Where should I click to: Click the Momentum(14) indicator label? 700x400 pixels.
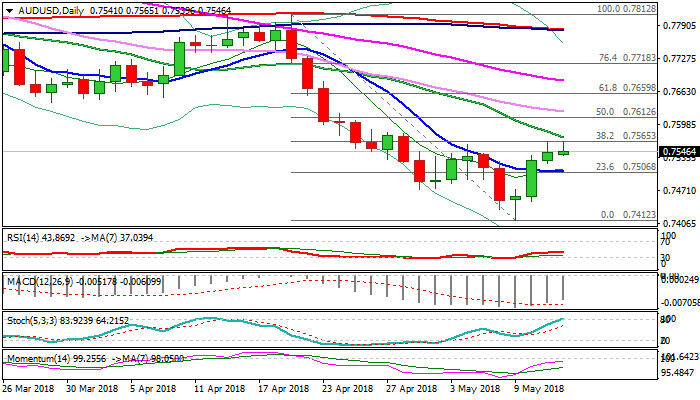coord(33,357)
